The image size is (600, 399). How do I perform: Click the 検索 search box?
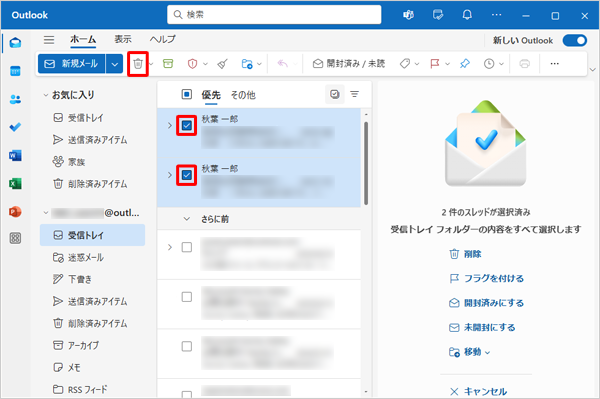(x=274, y=15)
